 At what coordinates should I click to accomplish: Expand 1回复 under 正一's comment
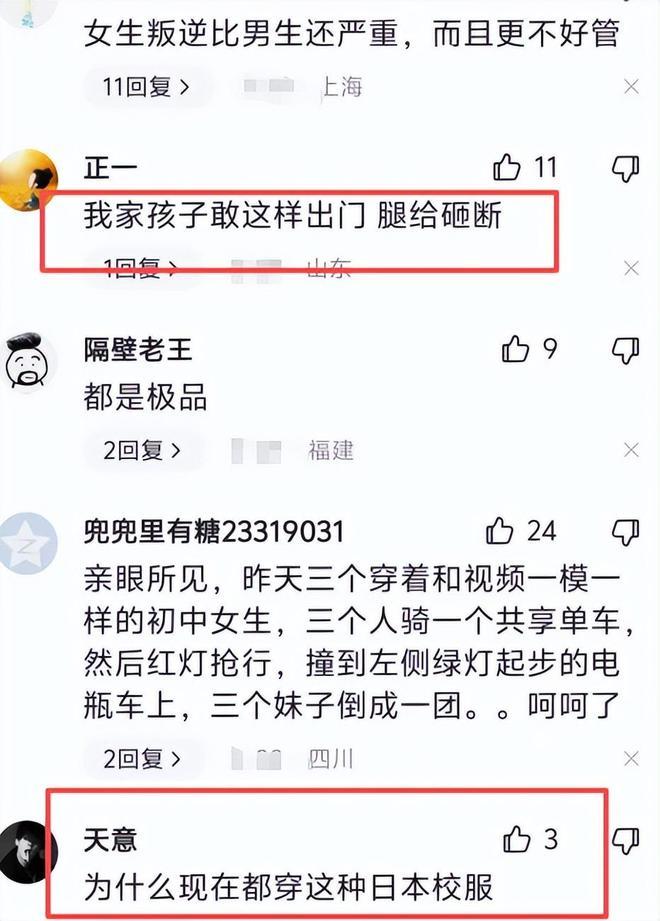pos(140,268)
